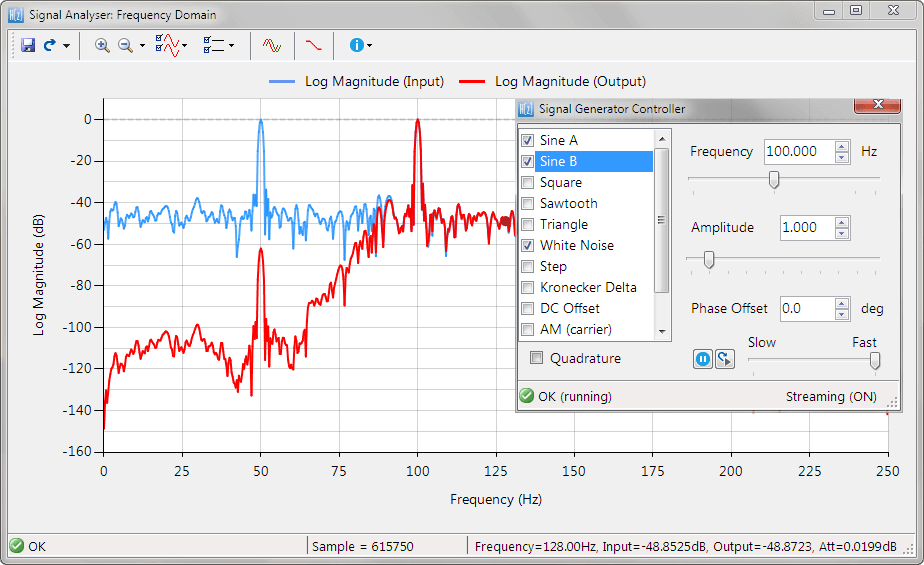
Task: Click the red filter curve toolbar icon
Action: tap(314, 45)
